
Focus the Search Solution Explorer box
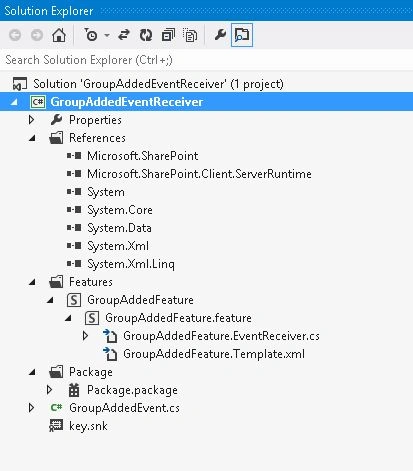(206, 60)
